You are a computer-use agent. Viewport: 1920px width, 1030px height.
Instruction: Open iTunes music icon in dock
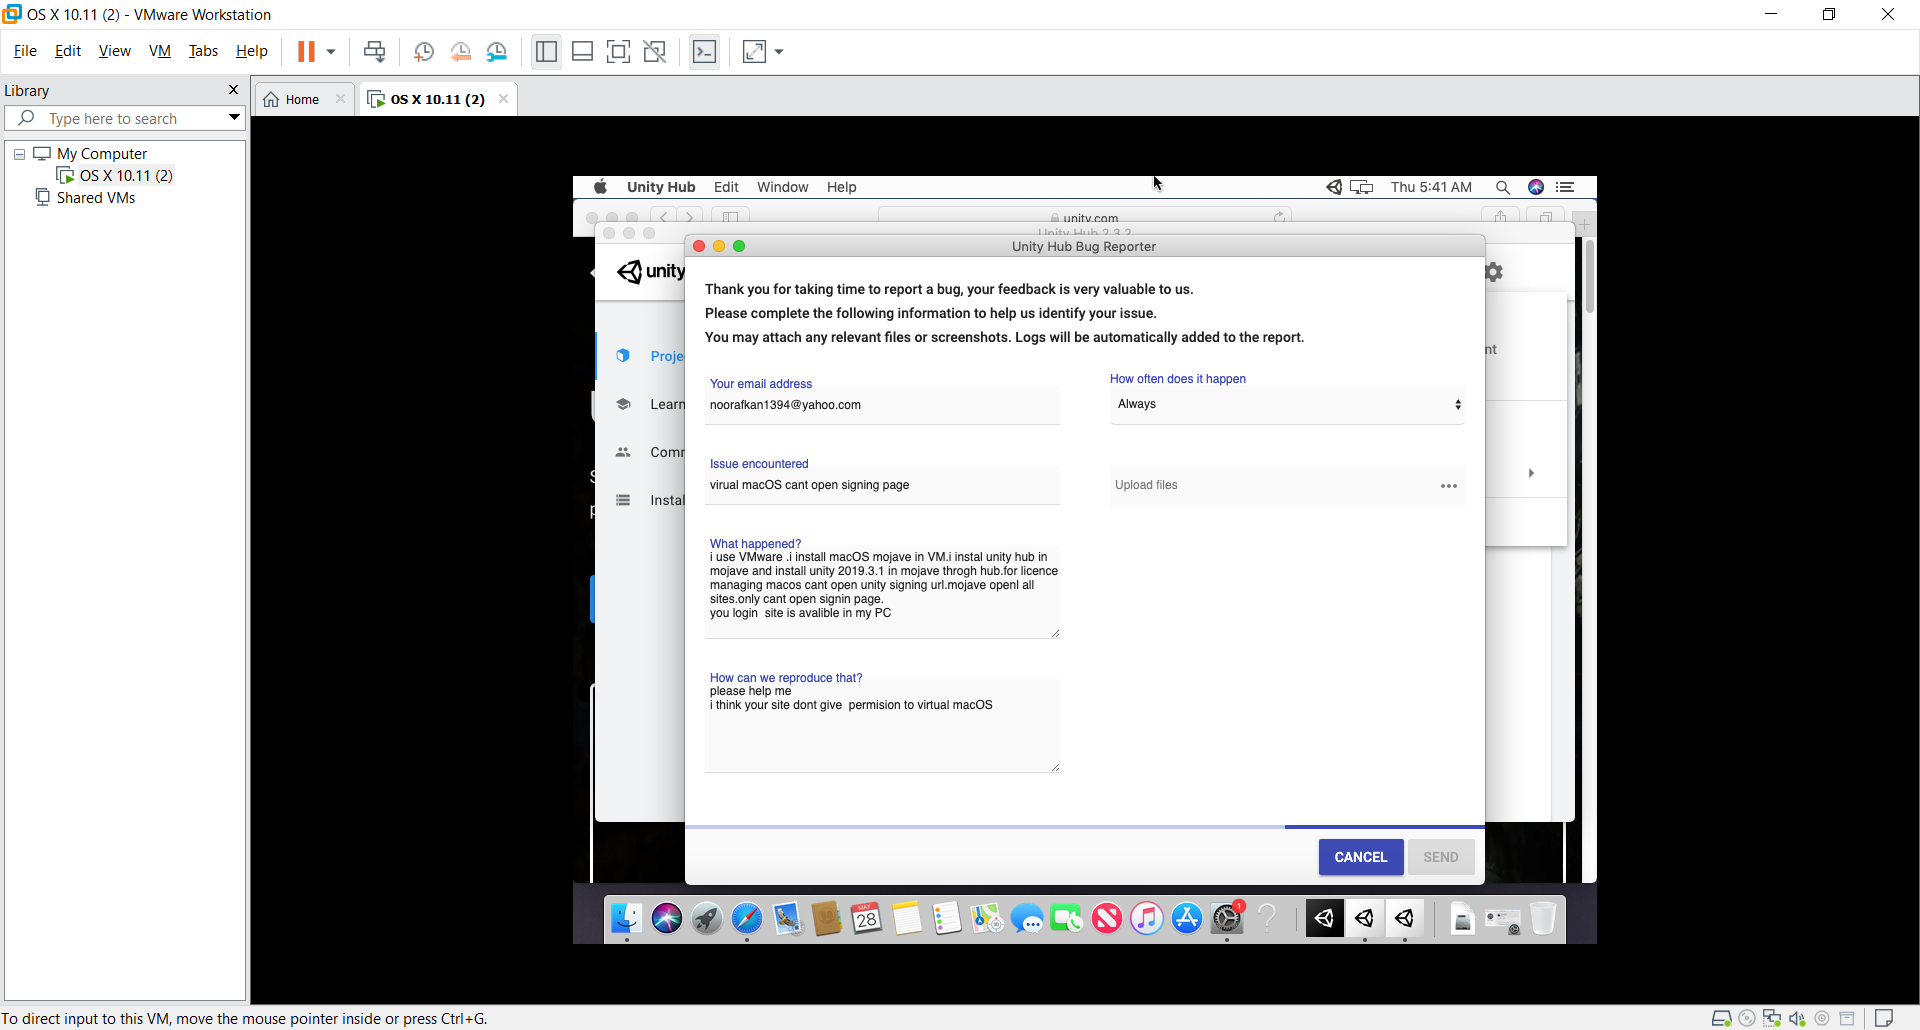[x=1147, y=918]
